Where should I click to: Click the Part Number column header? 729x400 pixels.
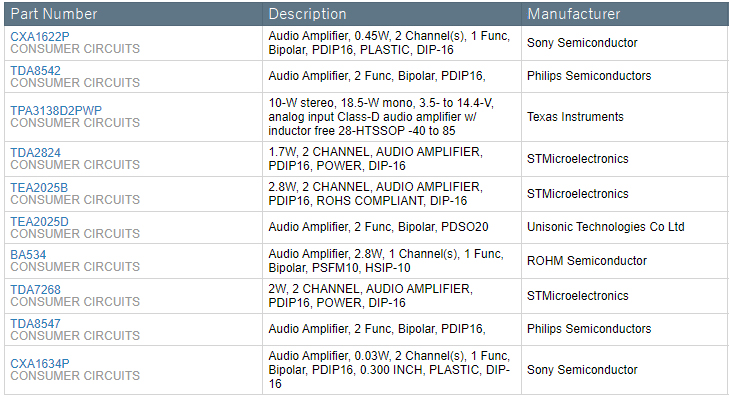54,14
